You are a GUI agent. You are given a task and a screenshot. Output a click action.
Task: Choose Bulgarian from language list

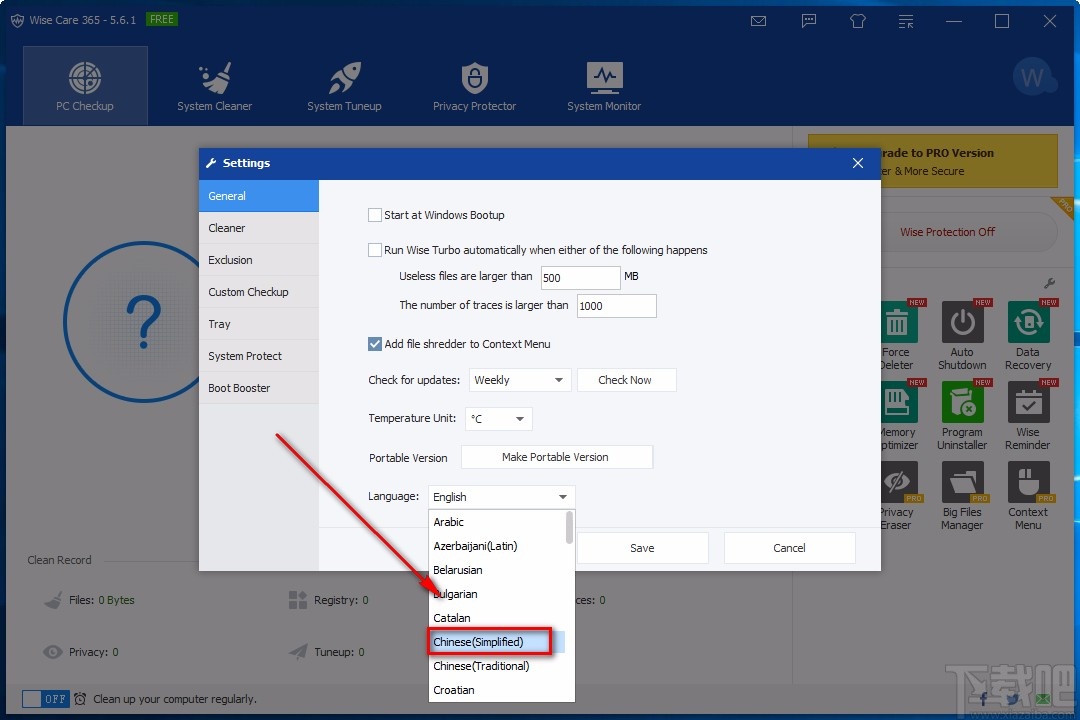click(497, 594)
